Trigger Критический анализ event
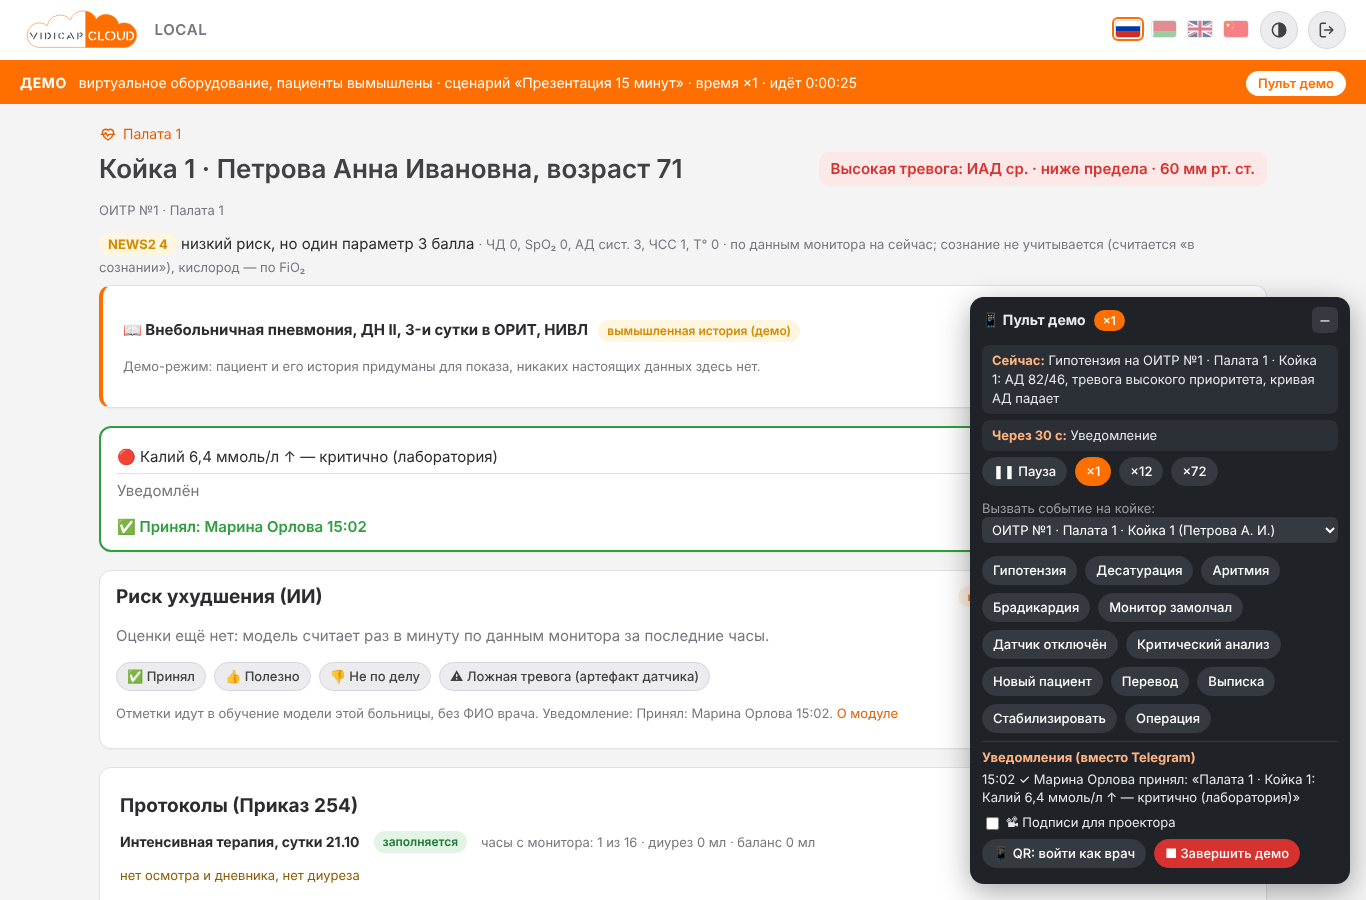The image size is (1366, 900). [x=1203, y=645]
